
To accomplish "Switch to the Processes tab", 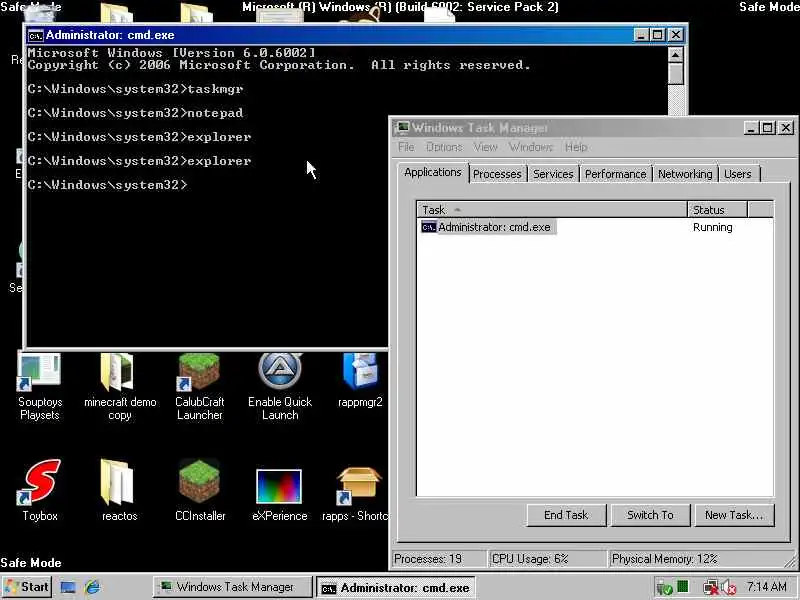I will [497, 174].
